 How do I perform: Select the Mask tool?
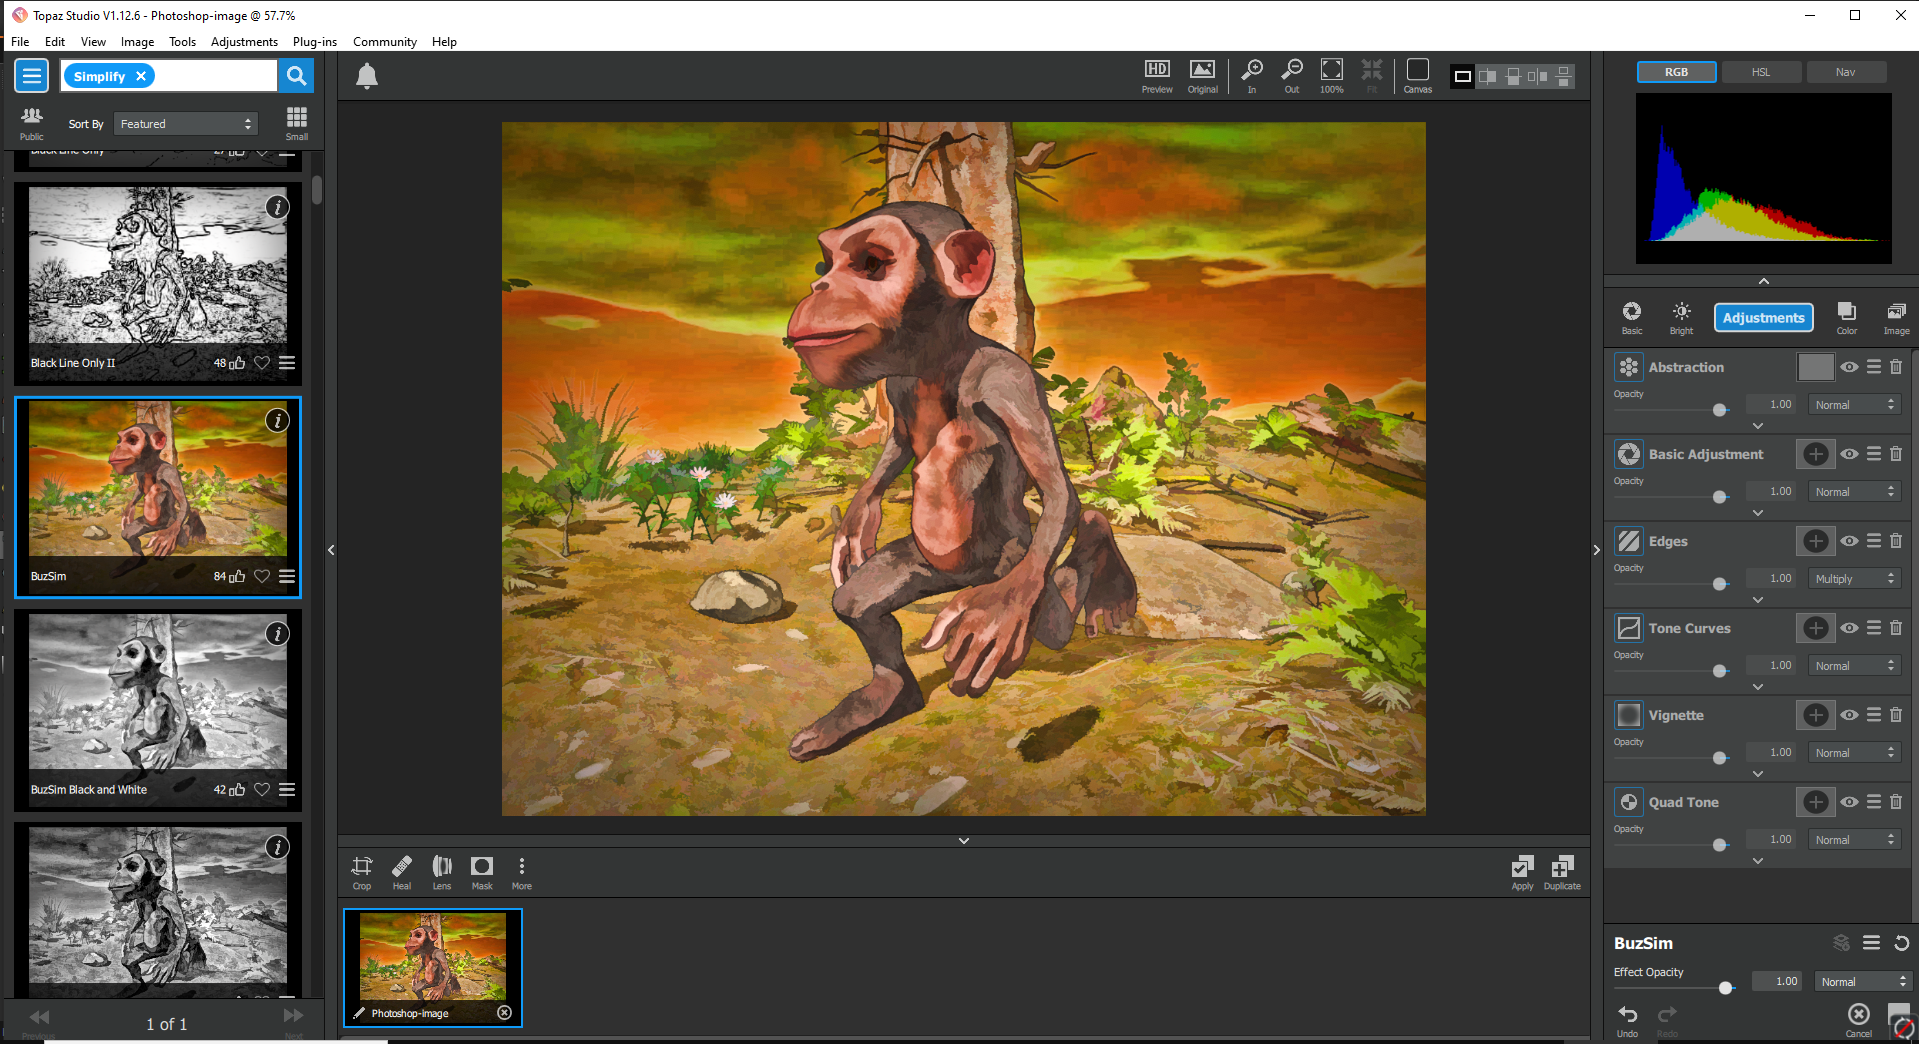click(481, 868)
